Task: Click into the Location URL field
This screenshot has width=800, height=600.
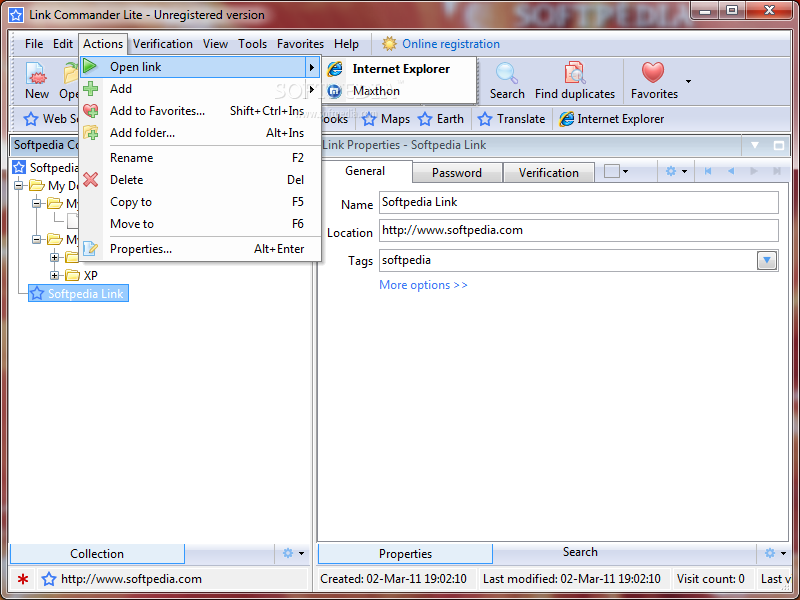Action: (579, 230)
